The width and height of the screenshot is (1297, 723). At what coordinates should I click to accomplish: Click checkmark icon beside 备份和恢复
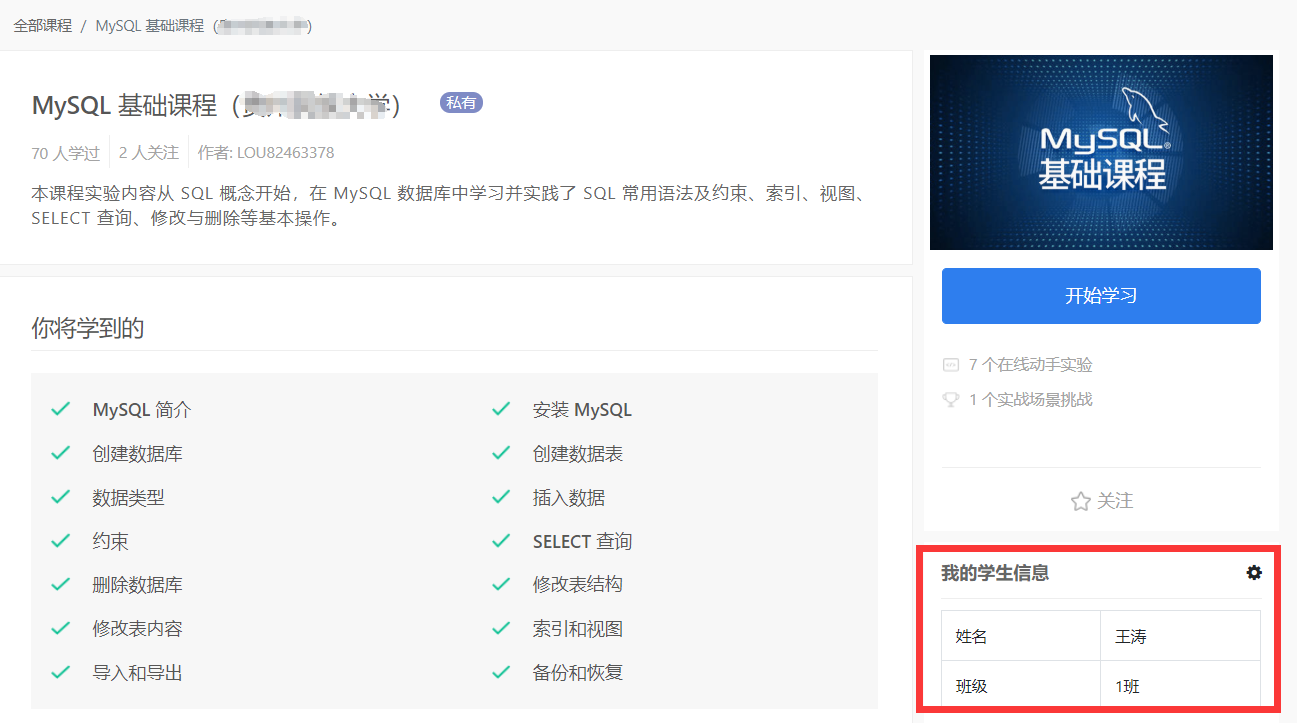coord(501,672)
